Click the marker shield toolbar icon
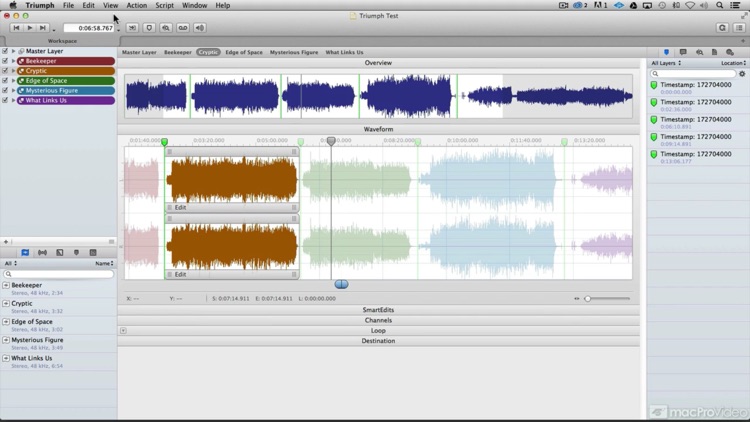This screenshot has width=750, height=422. [149, 28]
